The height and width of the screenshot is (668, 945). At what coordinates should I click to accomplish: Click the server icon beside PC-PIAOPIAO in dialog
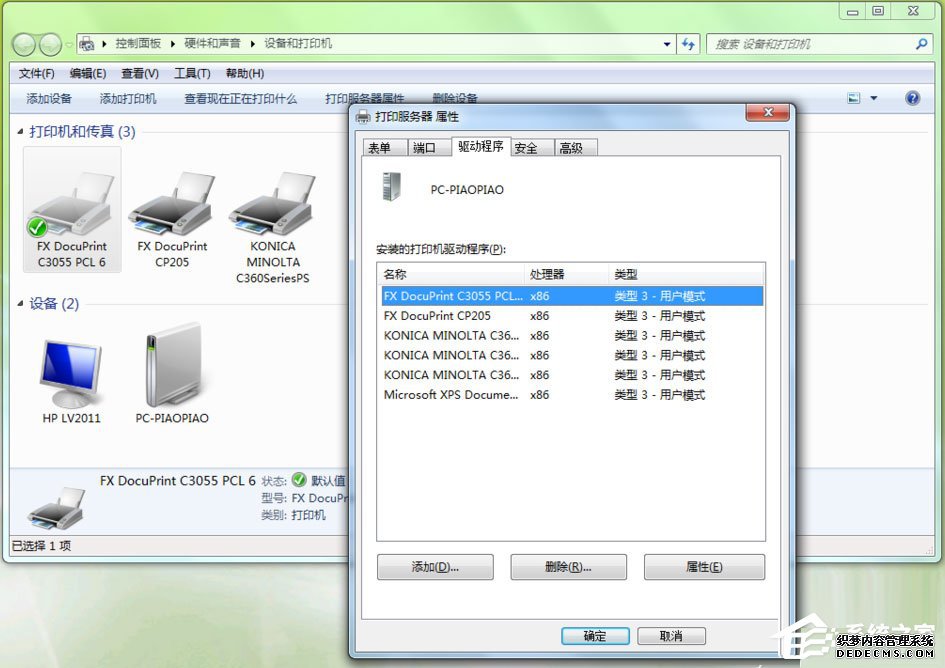(x=391, y=187)
